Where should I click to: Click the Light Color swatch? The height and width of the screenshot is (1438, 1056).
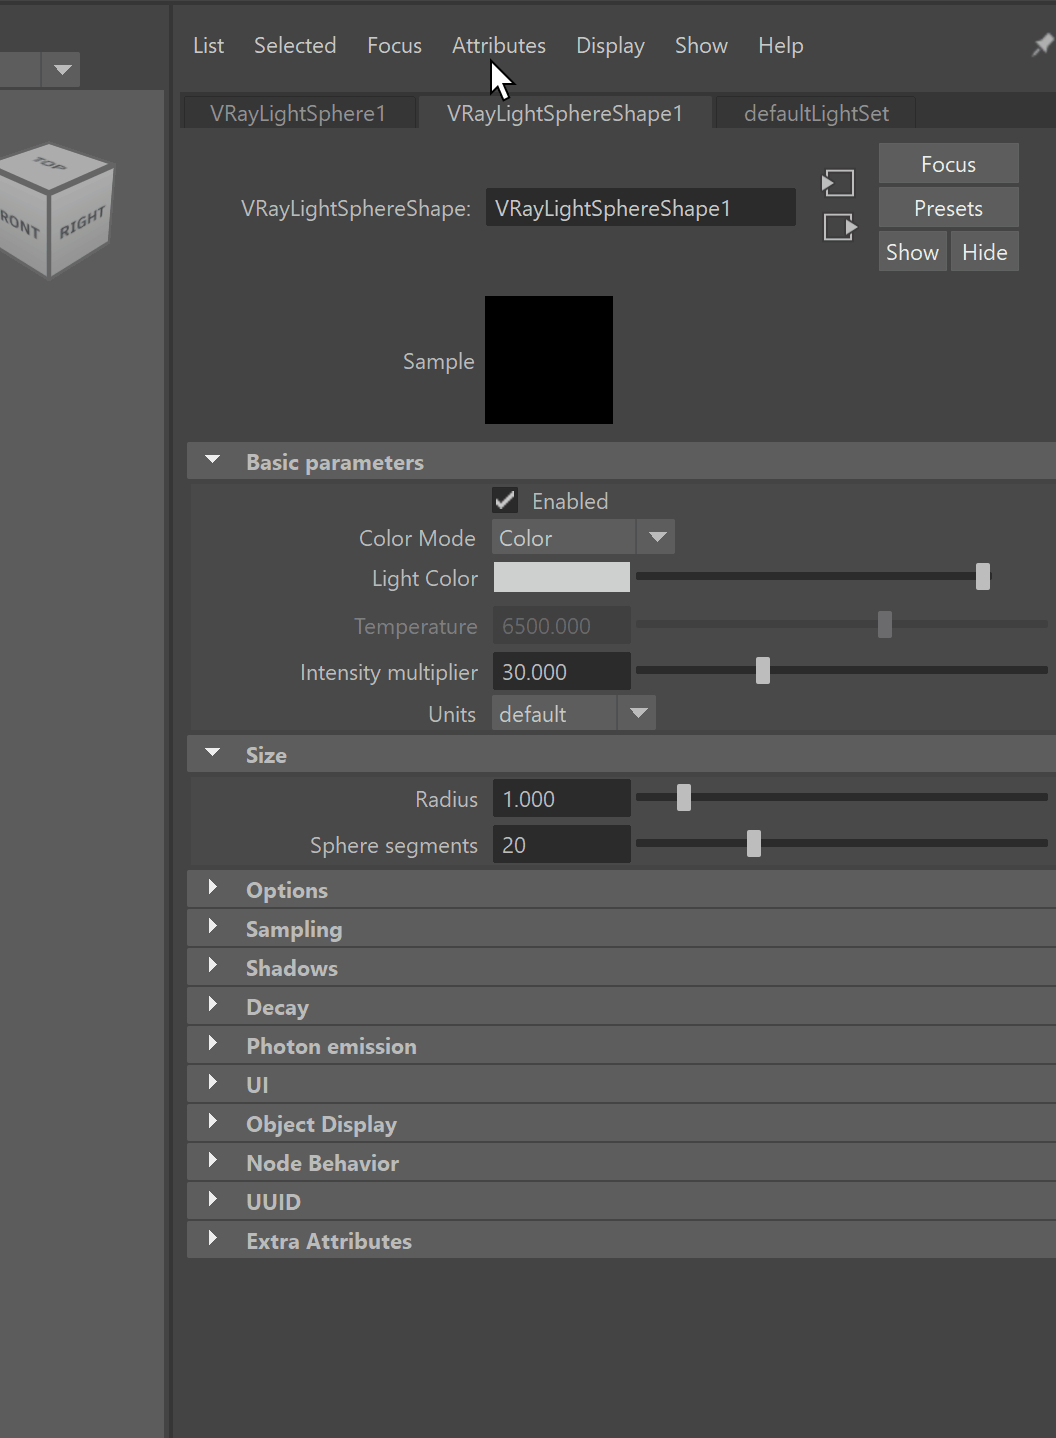tap(562, 577)
